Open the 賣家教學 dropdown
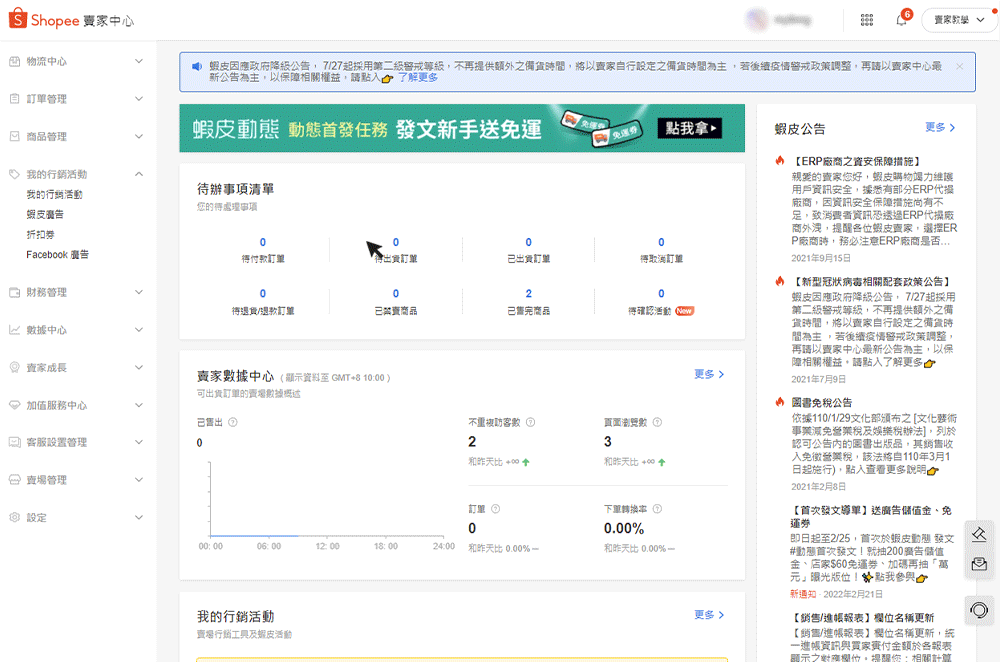The width and height of the screenshot is (1000, 662). [x=959, y=20]
